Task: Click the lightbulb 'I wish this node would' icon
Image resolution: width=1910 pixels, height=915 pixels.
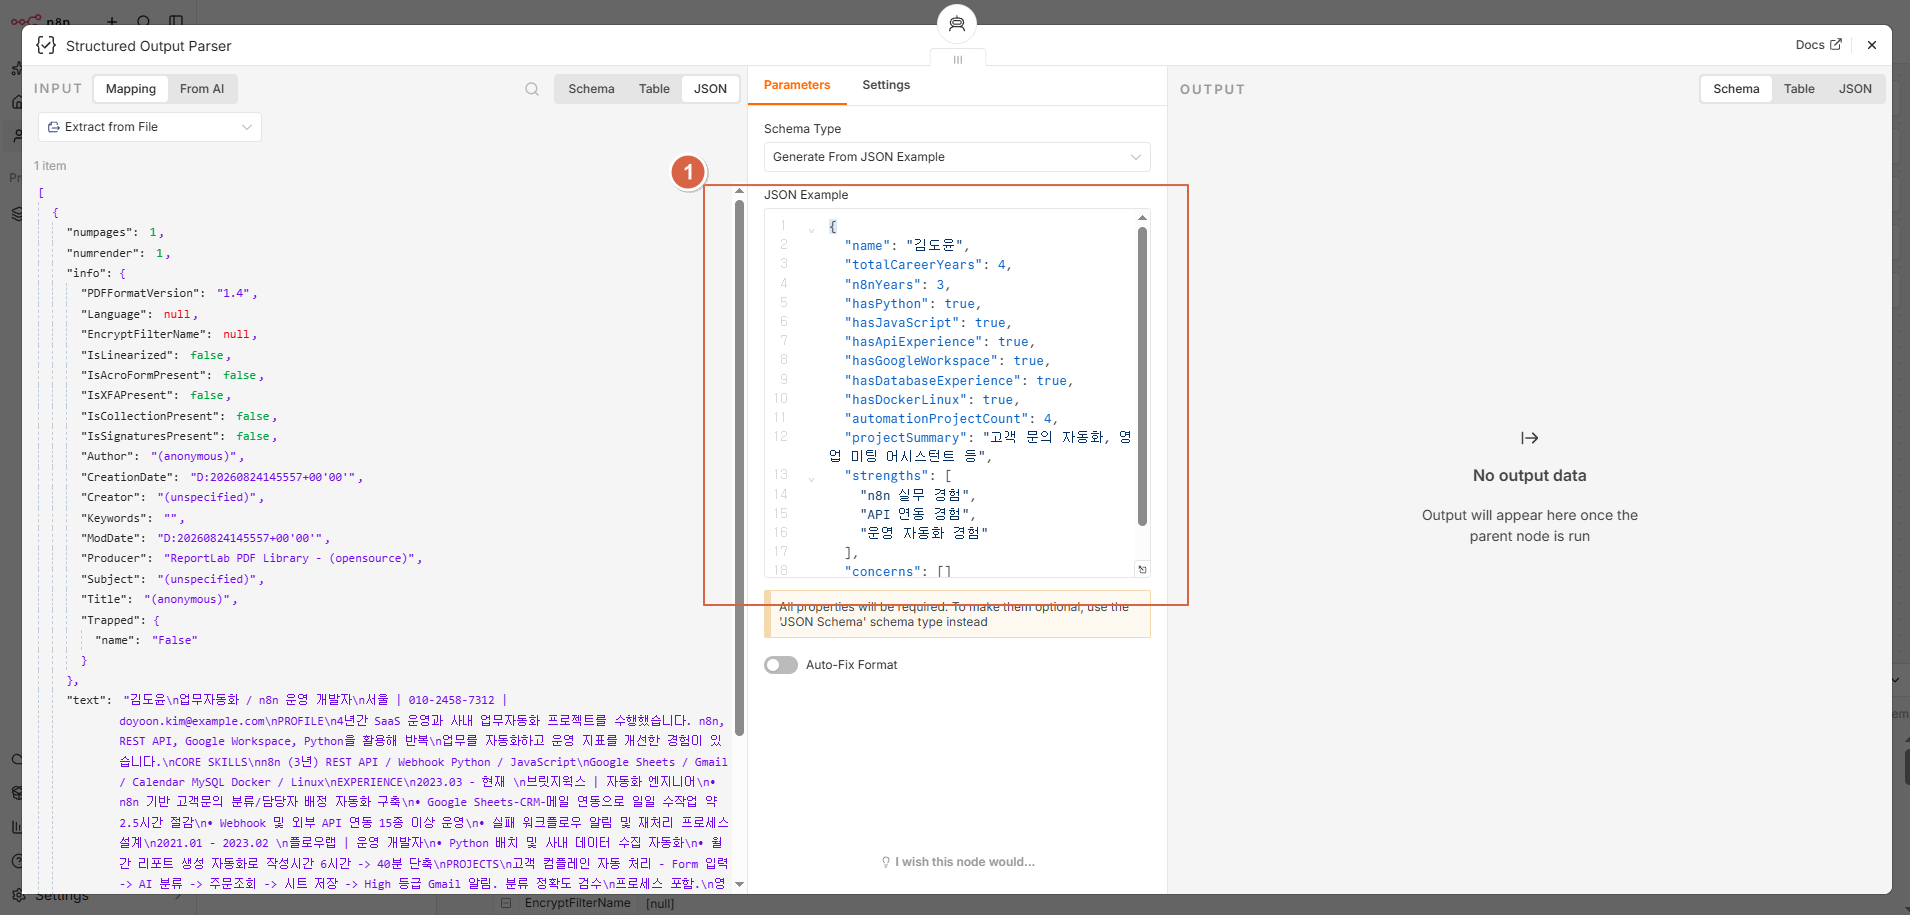Action: 886,862
